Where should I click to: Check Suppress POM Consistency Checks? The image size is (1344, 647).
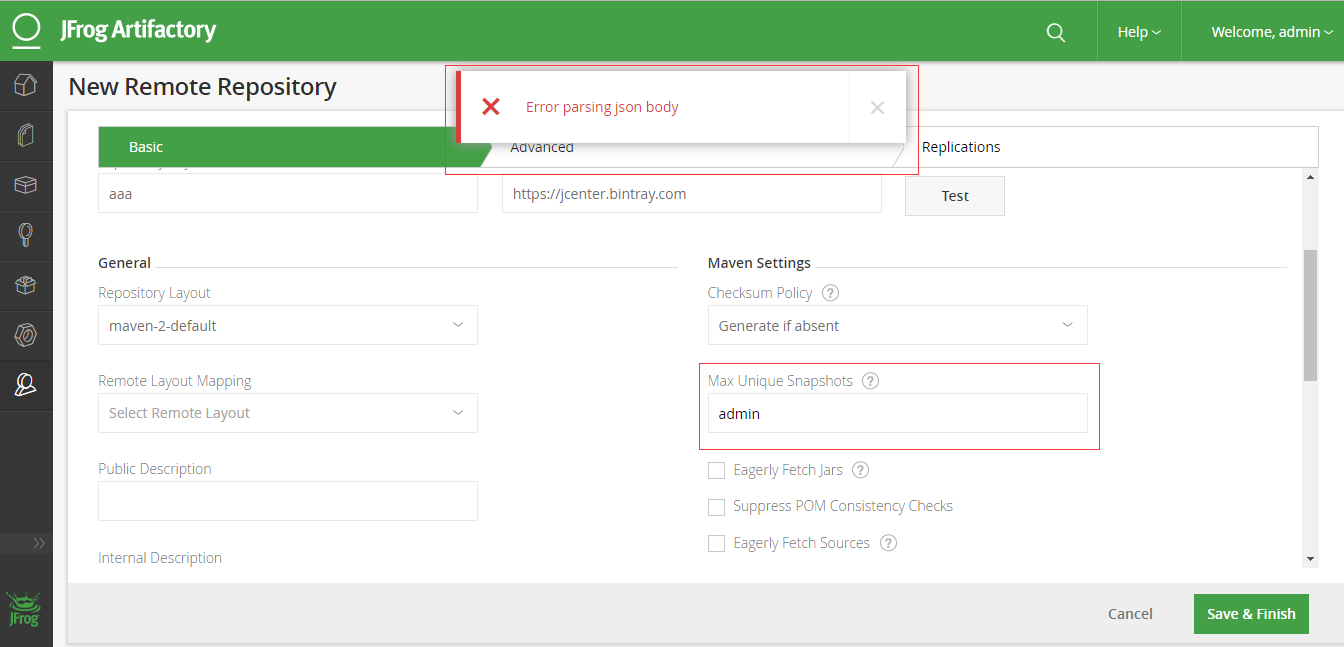(x=716, y=507)
